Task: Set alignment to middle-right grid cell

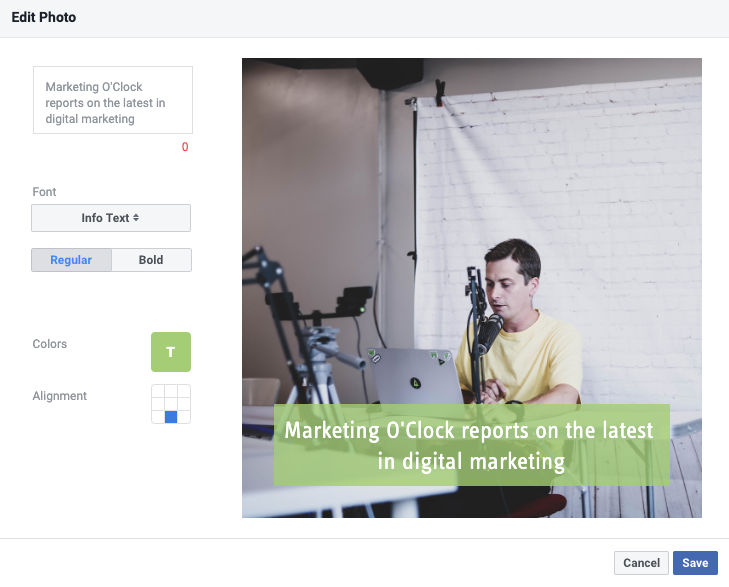Action: point(184,404)
